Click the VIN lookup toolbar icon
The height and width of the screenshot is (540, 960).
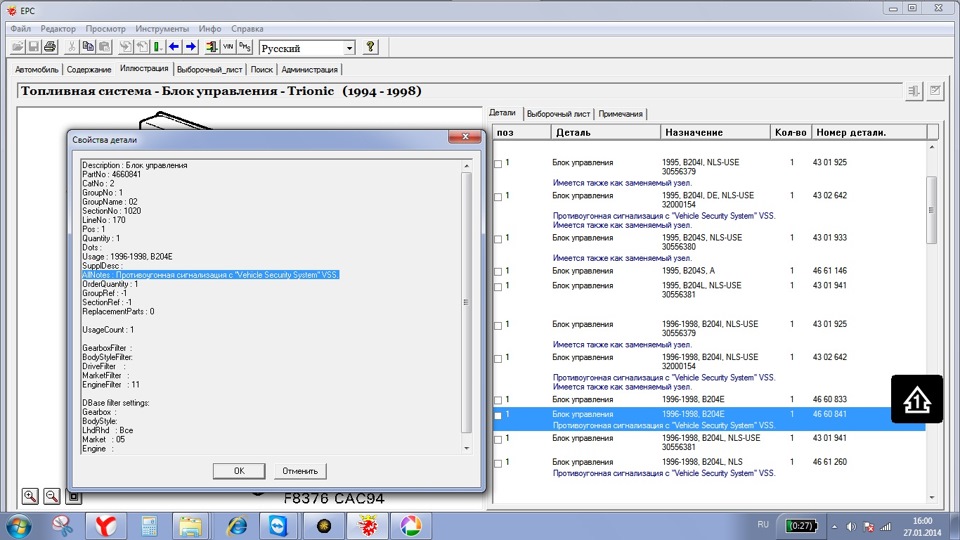point(227,47)
